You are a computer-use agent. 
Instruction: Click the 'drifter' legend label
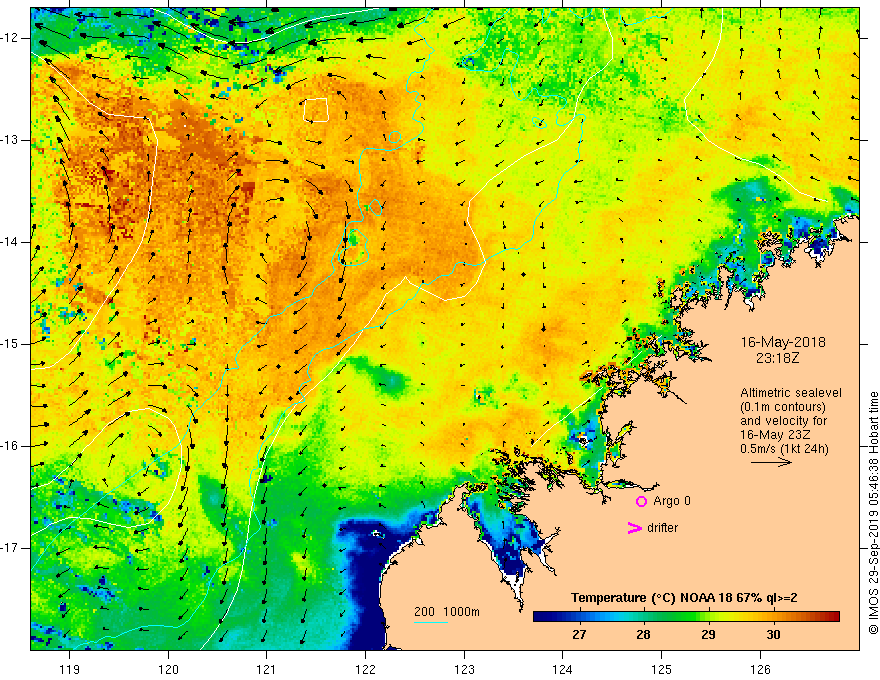[662, 528]
